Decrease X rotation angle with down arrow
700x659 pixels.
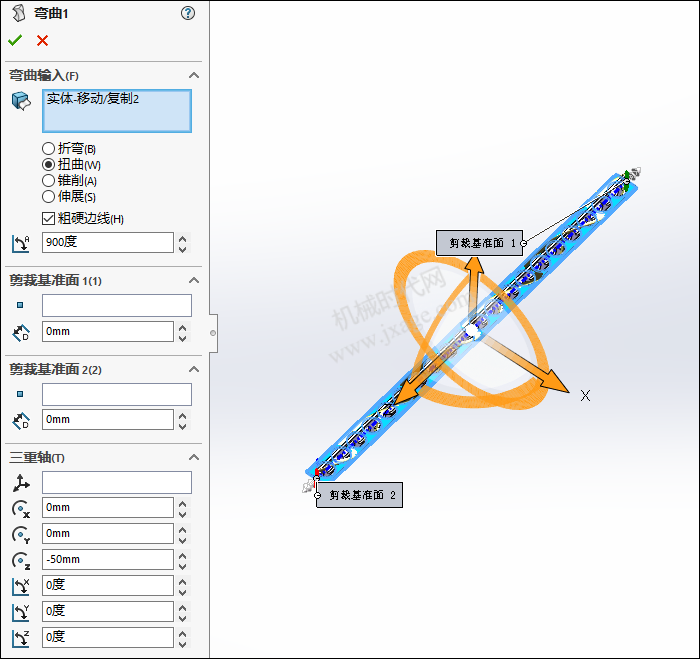point(183,592)
